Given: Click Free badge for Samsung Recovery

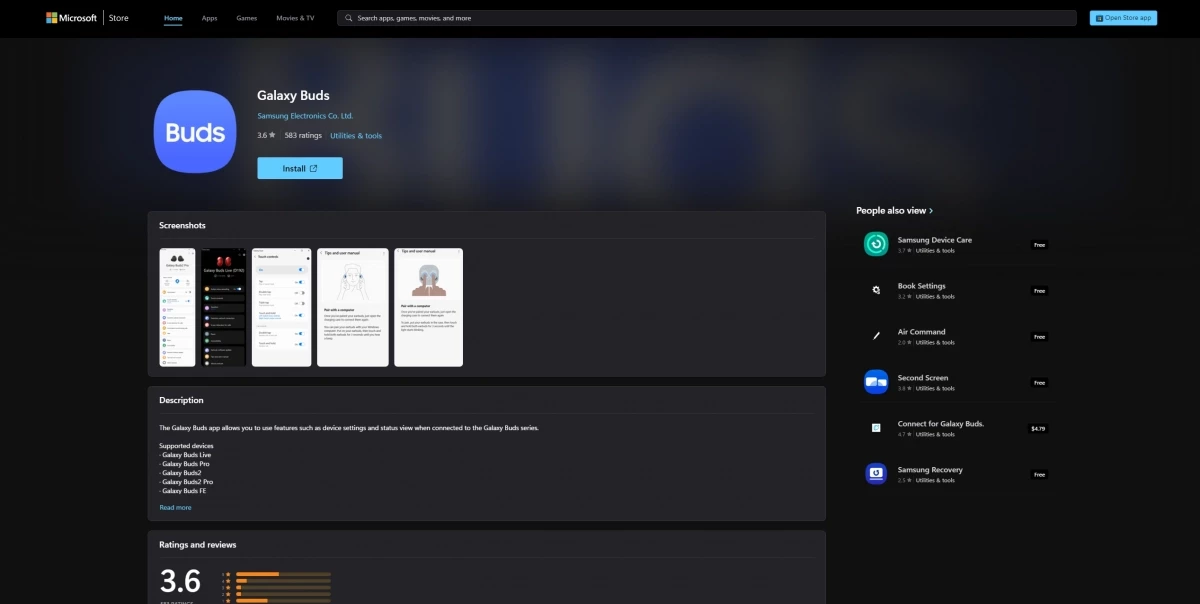Looking at the screenshot, I should click(x=1040, y=475).
